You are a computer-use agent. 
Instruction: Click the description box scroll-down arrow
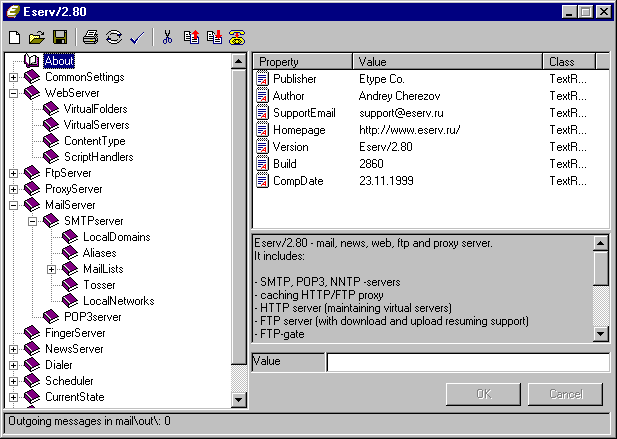pyautogui.click(x=600, y=334)
